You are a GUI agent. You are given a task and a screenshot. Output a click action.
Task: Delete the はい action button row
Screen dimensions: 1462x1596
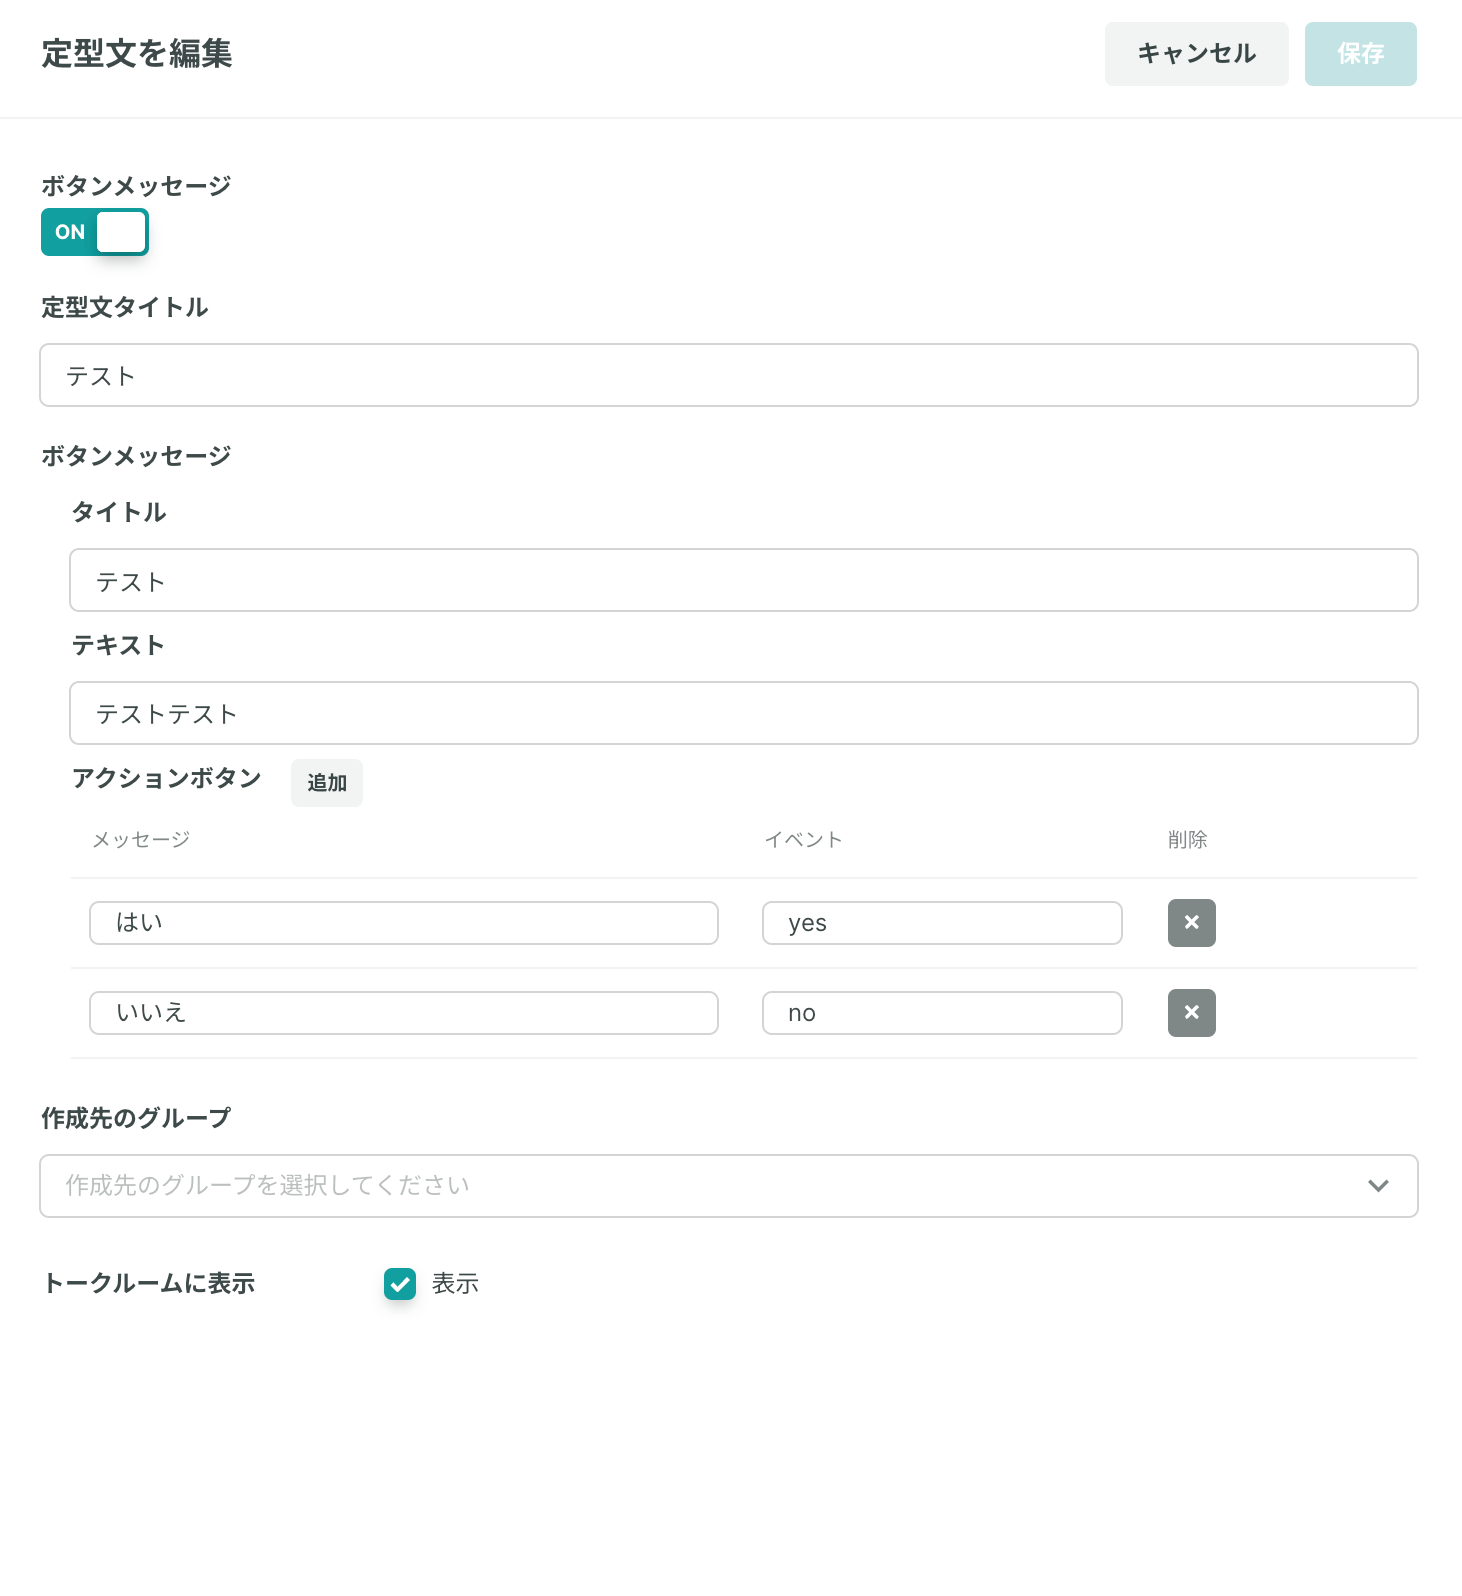[1191, 923]
